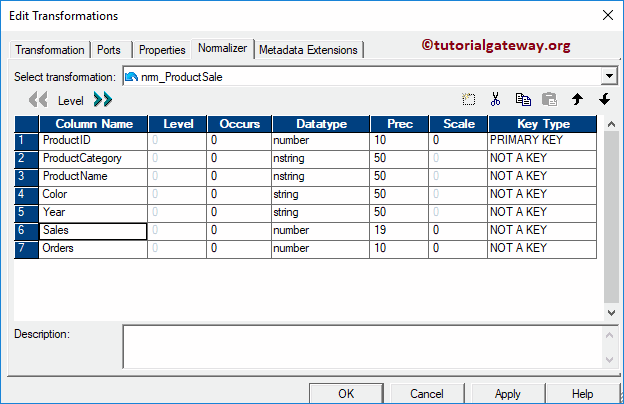This screenshot has height=404, width=624.
Task: Click the Color column name cell
Action: (94, 195)
